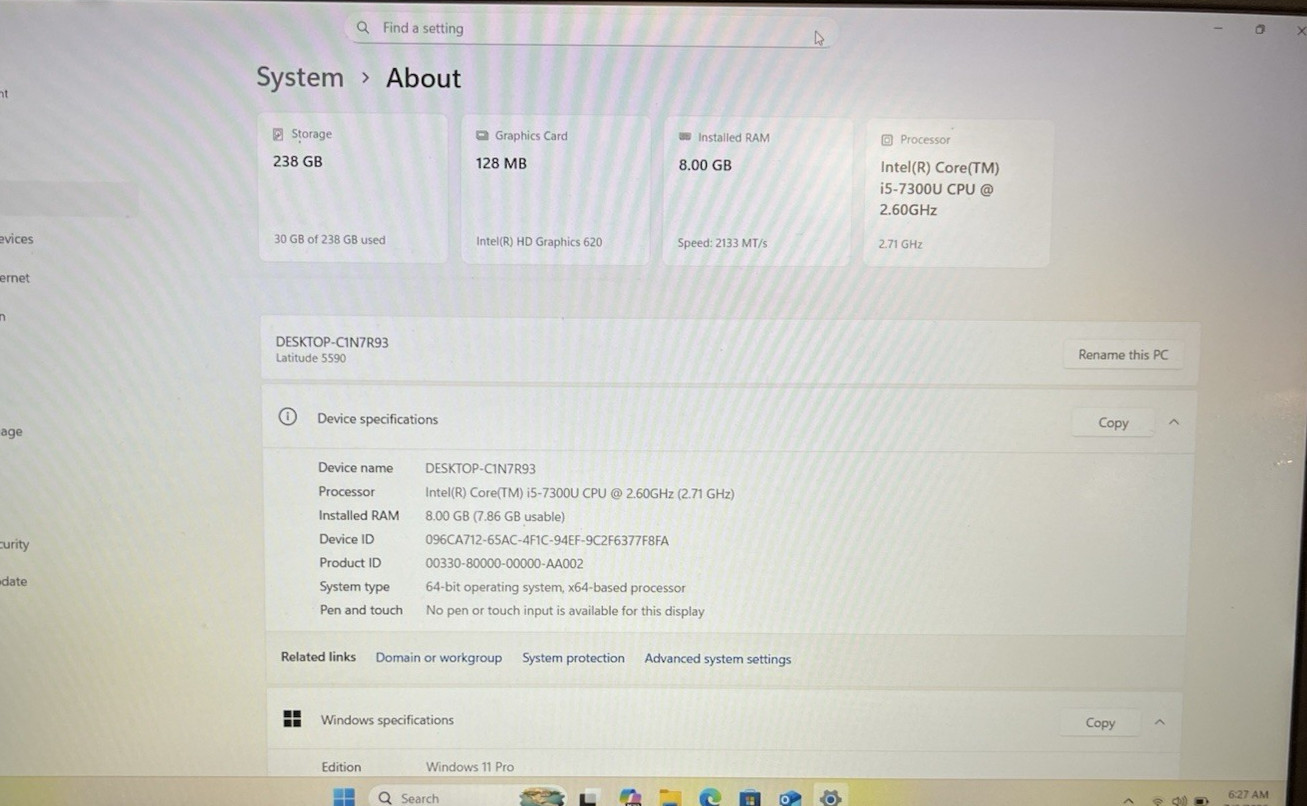Viewport: 1307px width, 806px height.
Task: Collapse the Windows specifications section
Action: click(1160, 722)
